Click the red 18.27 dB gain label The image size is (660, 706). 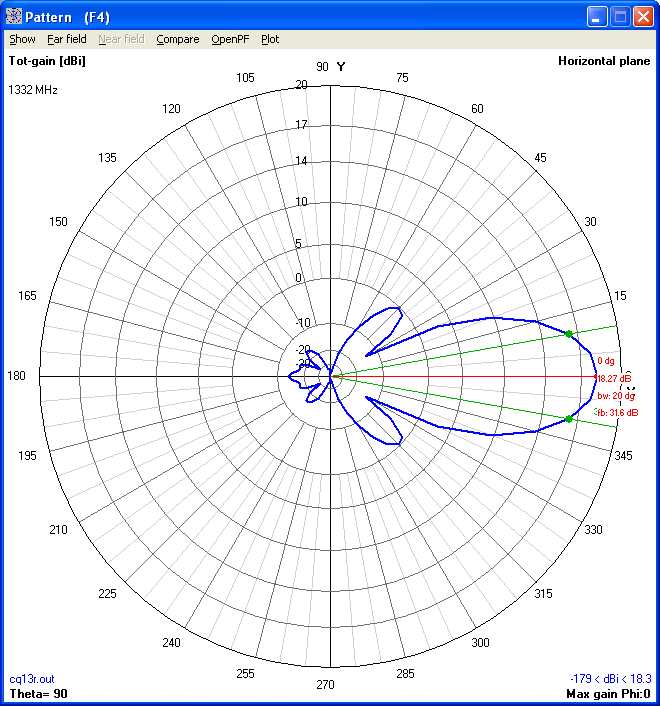click(x=613, y=379)
